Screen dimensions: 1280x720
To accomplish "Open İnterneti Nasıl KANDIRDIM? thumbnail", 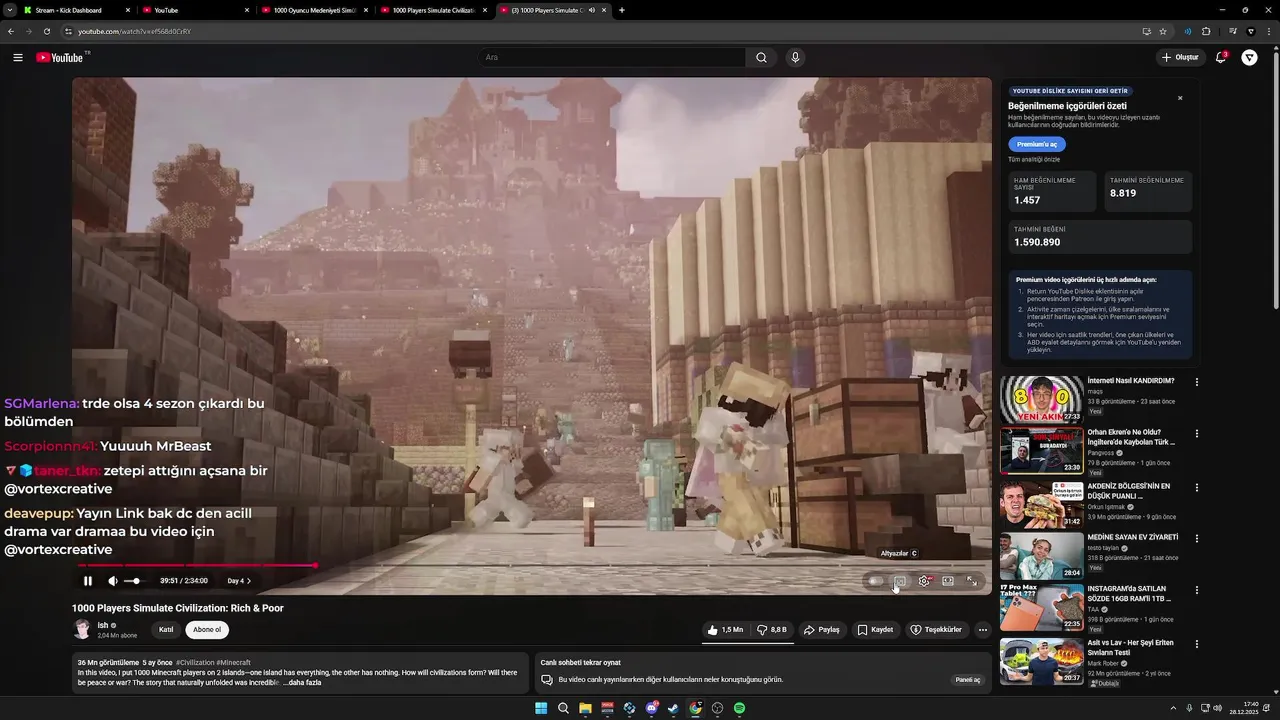I will click(x=1041, y=399).
